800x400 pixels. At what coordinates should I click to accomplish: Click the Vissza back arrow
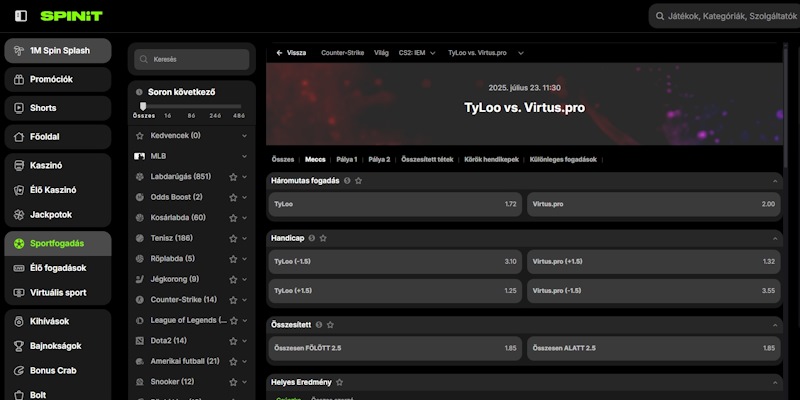click(x=279, y=53)
